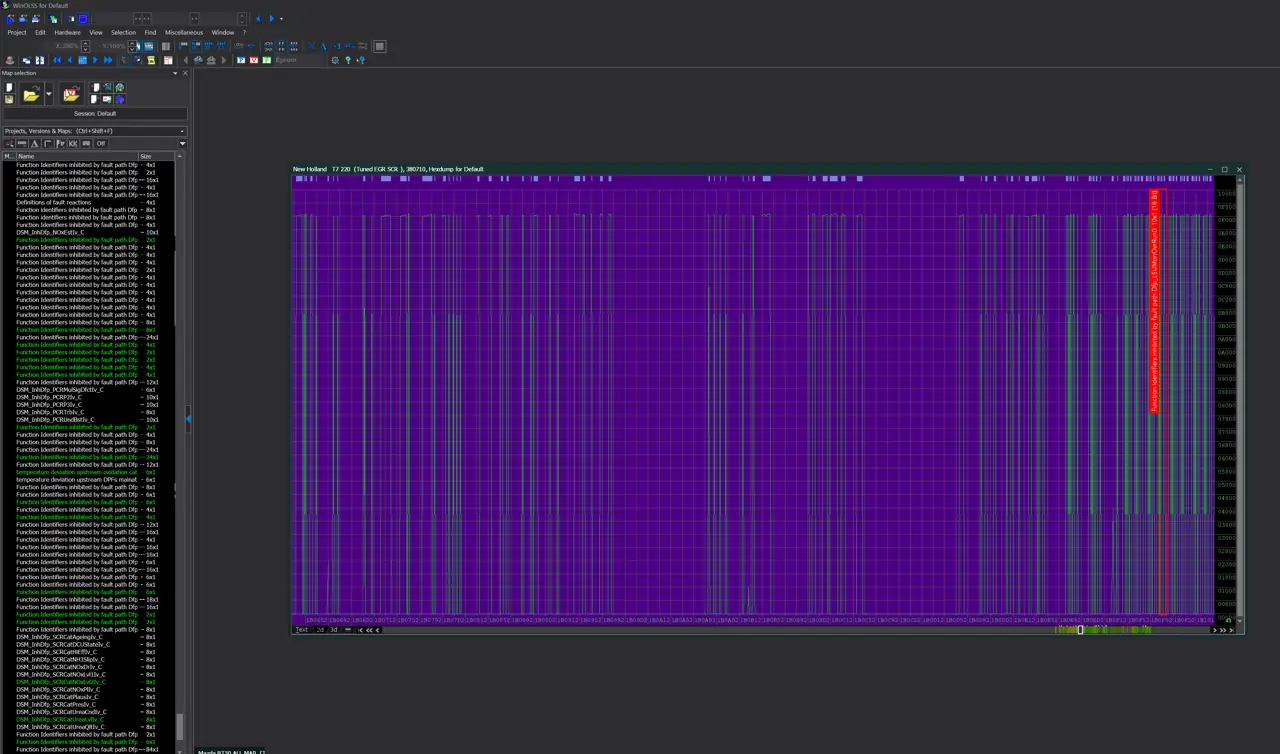Click the hexdump horizontal scrollbar thumb
Screen dimensions: 1280x754
[x=1080, y=630]
